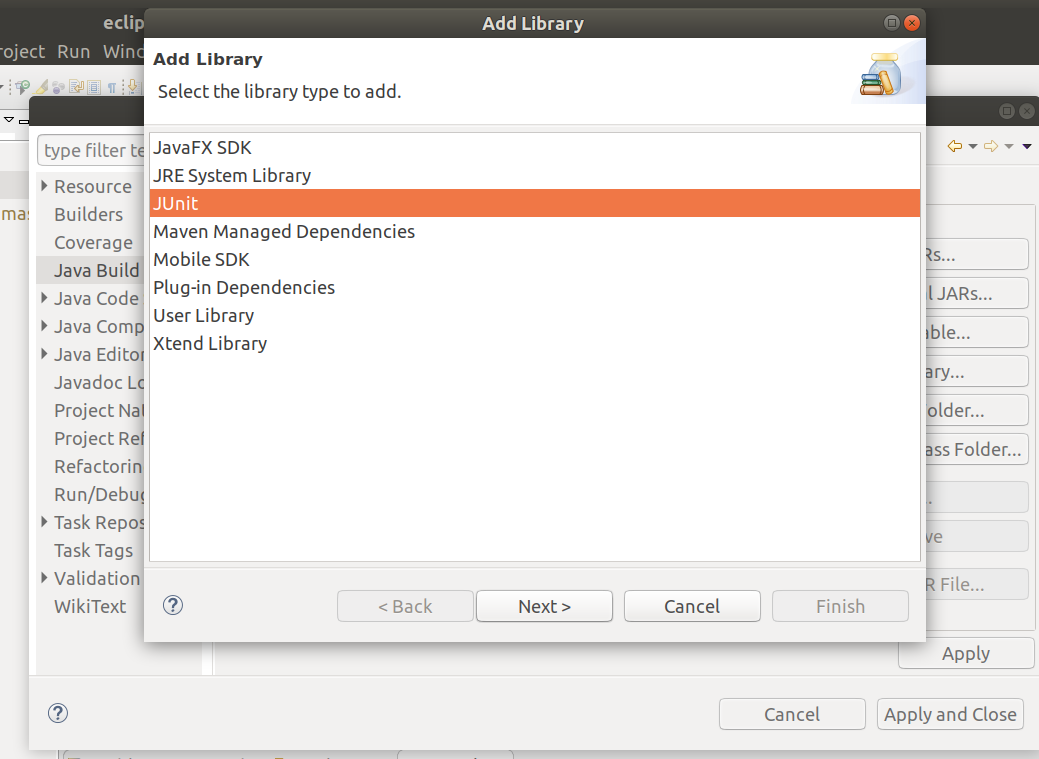Expand the Validation node
Image resolution: width=1039 pixels, height=759 pixels.
(x=44, y=577)
